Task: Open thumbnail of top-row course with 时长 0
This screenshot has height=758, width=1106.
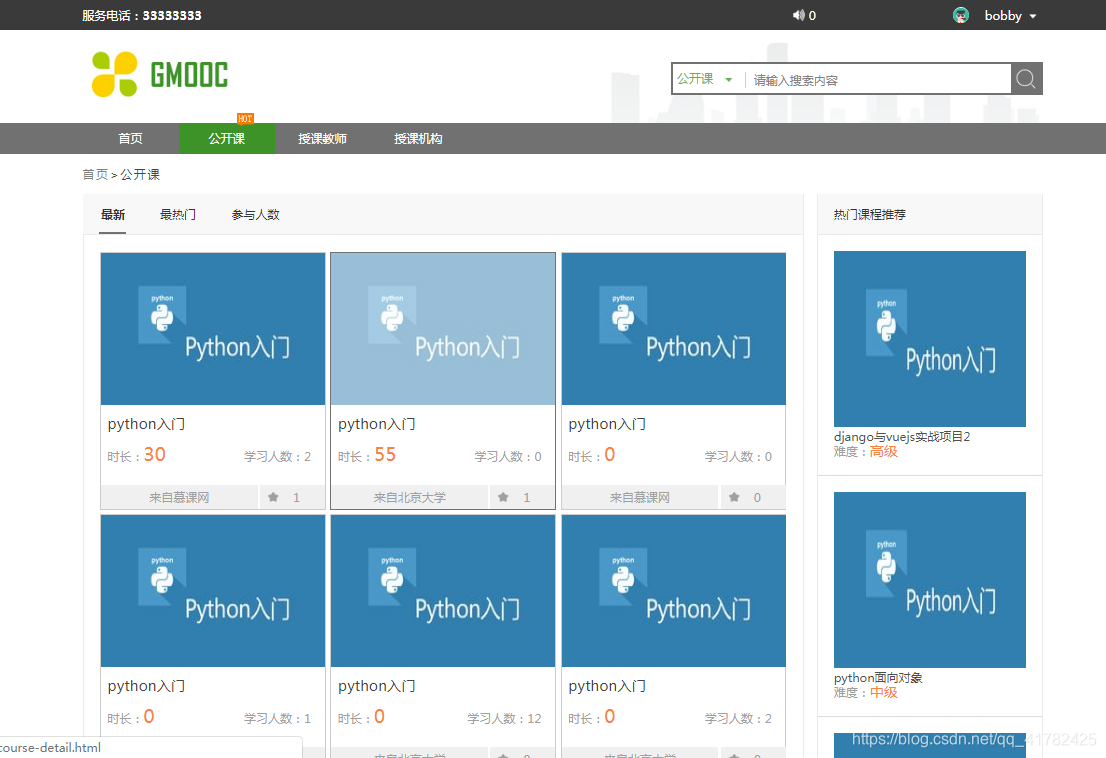Action: coord(674,329)
